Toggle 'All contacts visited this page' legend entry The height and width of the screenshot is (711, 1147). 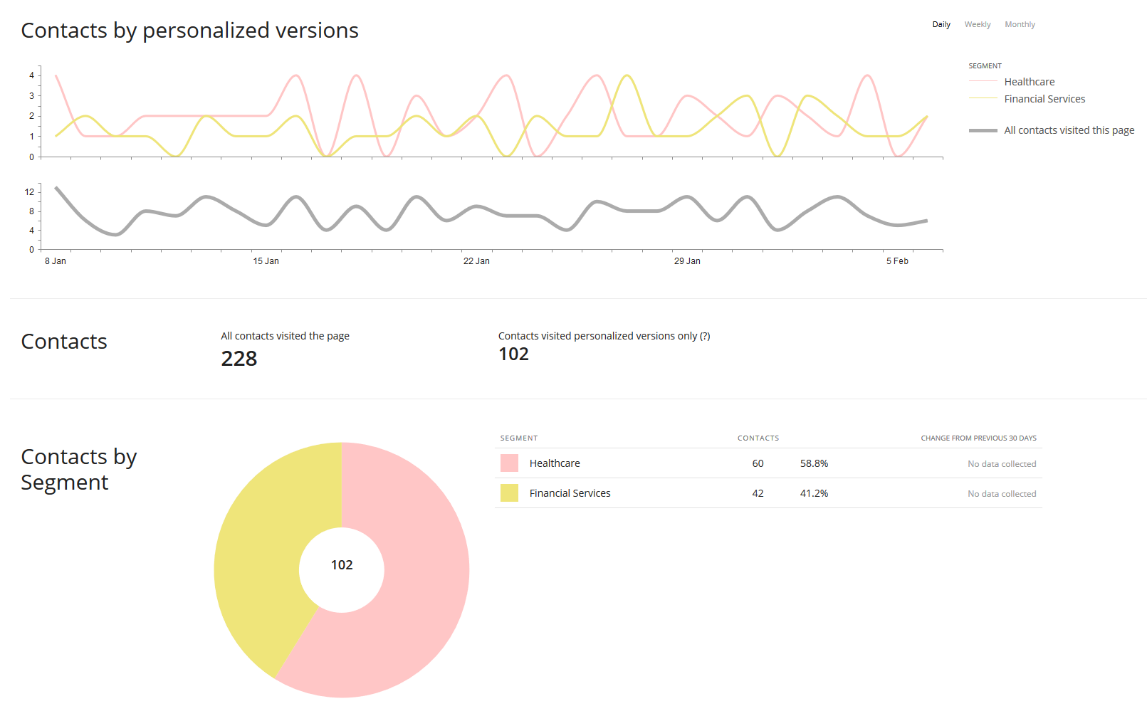tap(1068, 130)
